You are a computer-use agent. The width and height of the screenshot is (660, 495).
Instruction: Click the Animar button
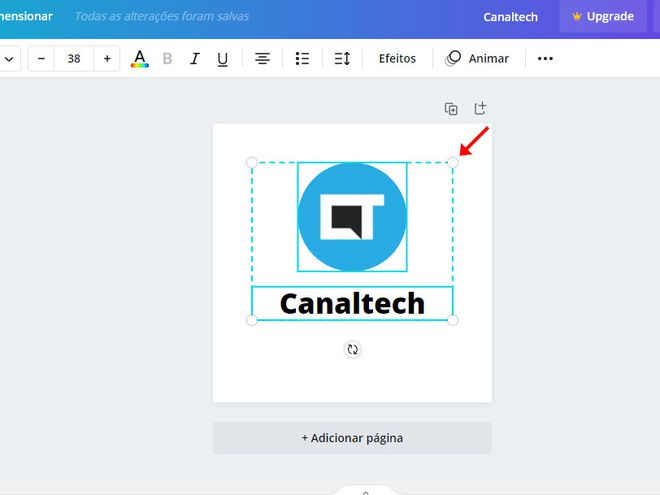(x=478, y=59)
